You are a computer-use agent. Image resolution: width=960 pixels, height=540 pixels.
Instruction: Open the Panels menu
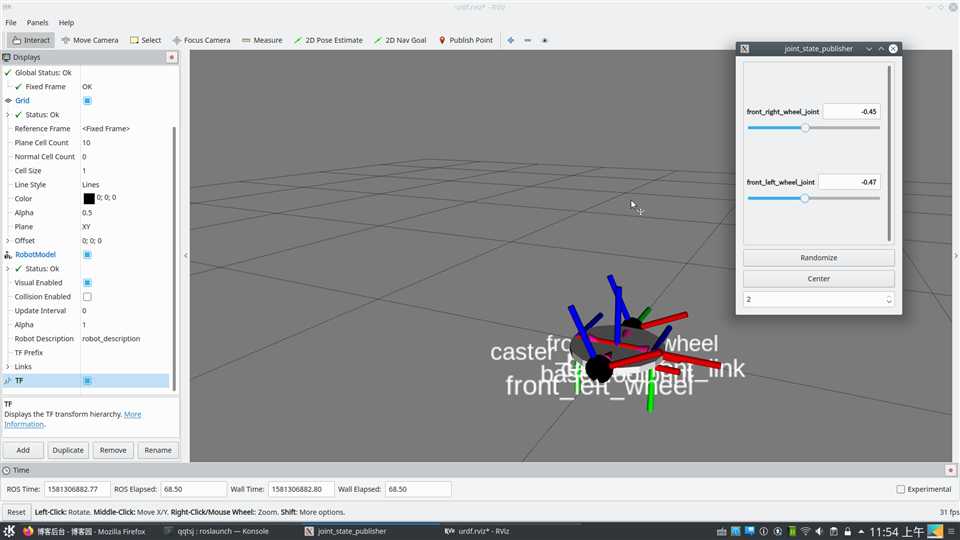tap(37, 23)
